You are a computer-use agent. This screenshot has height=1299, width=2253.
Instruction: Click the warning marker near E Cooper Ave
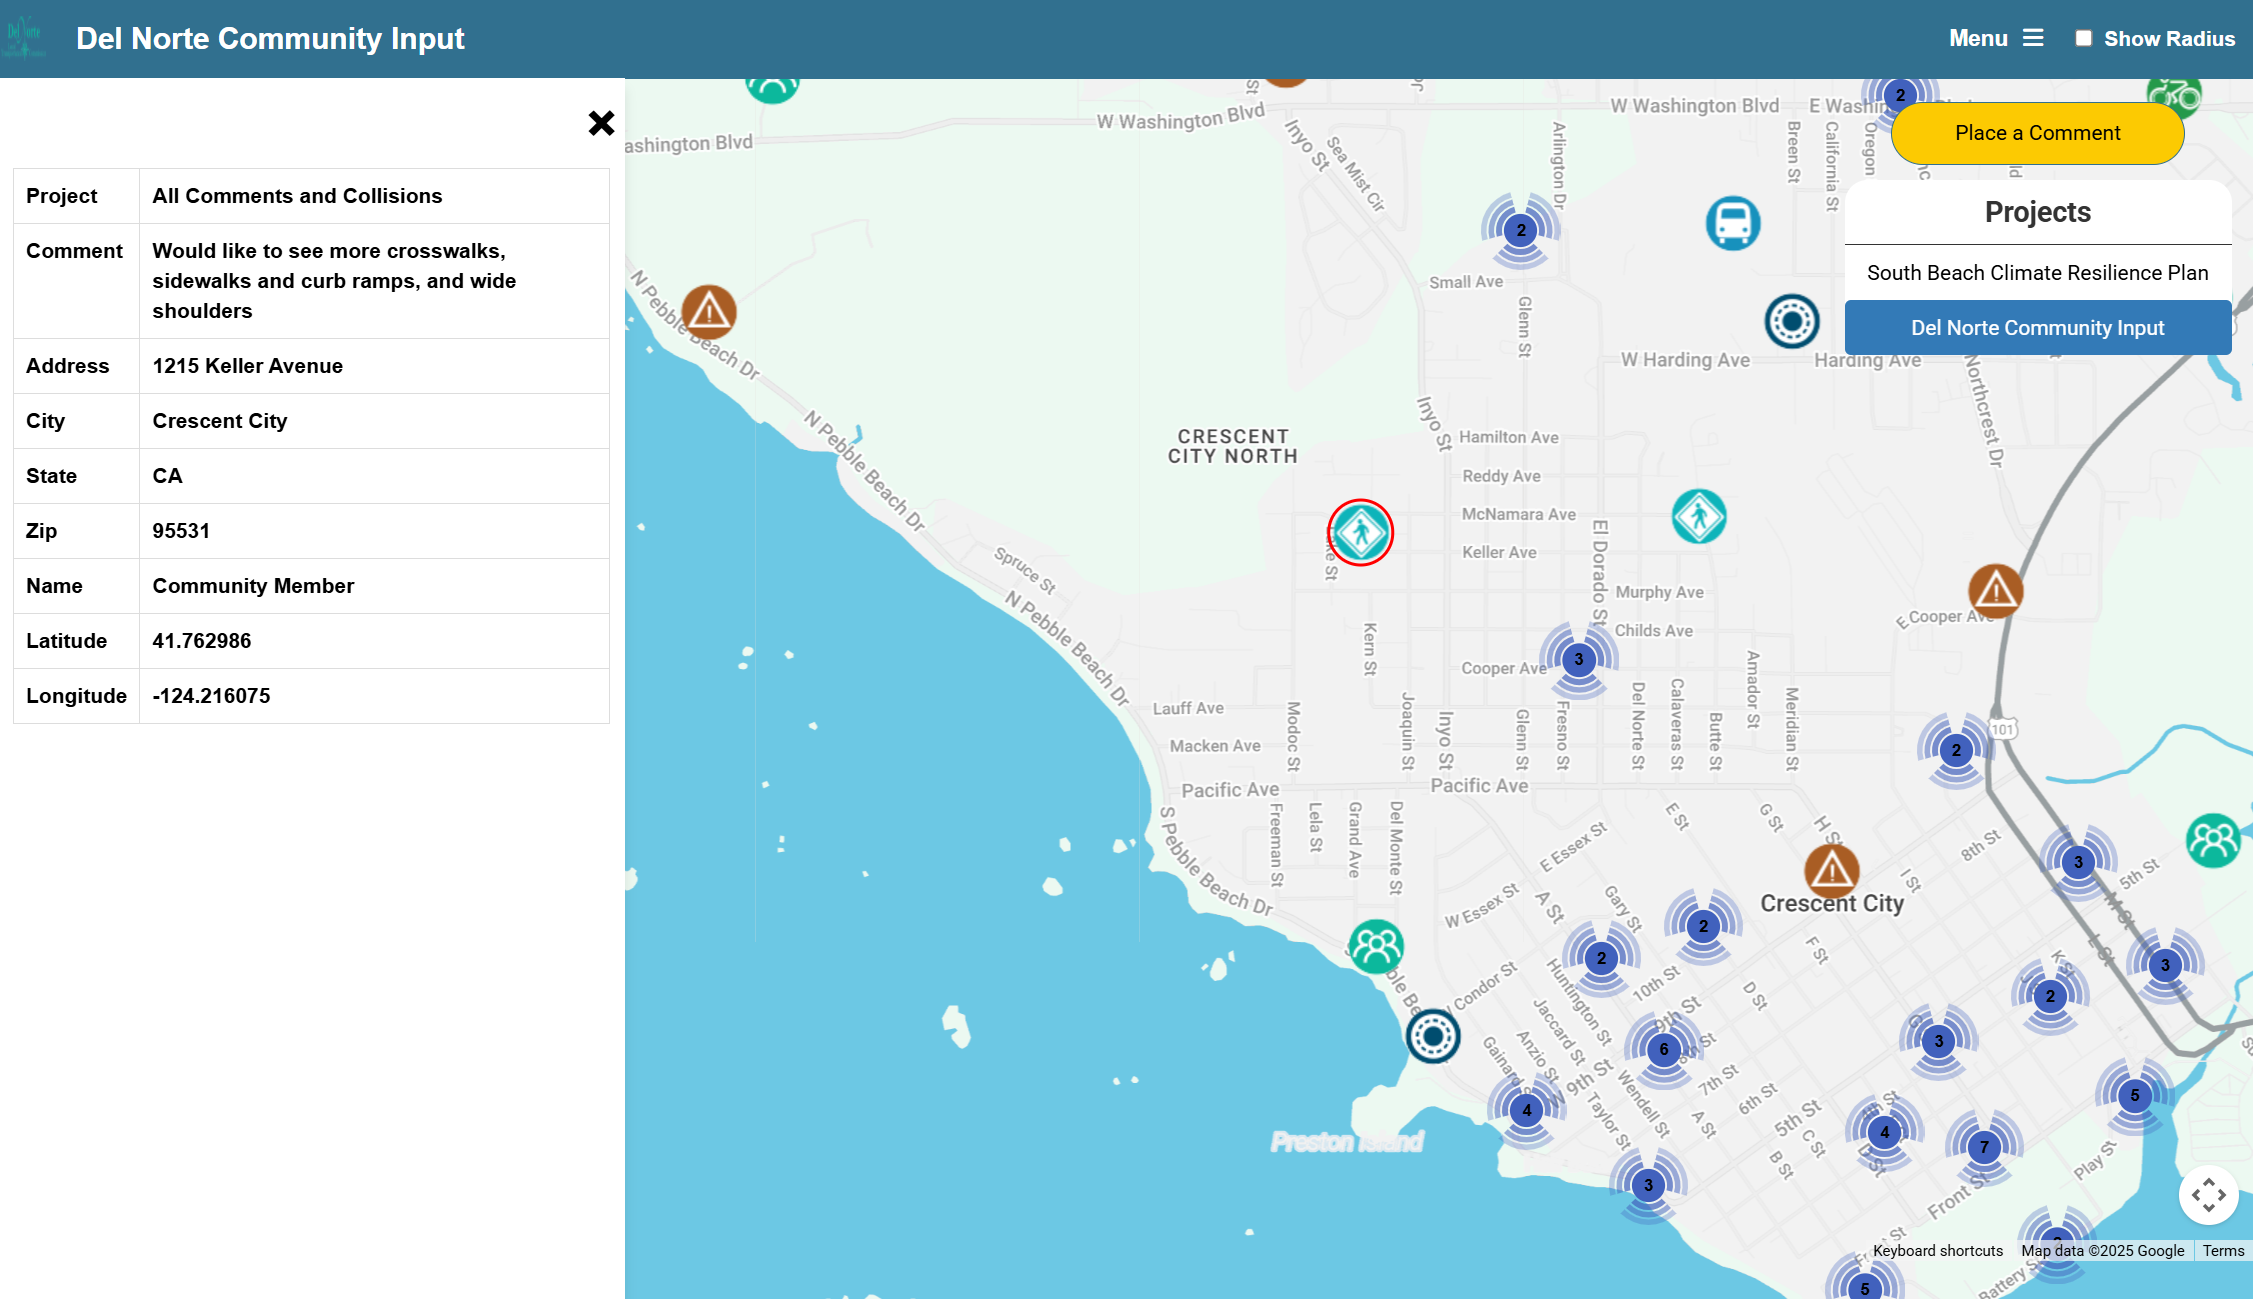[1995, 590]
